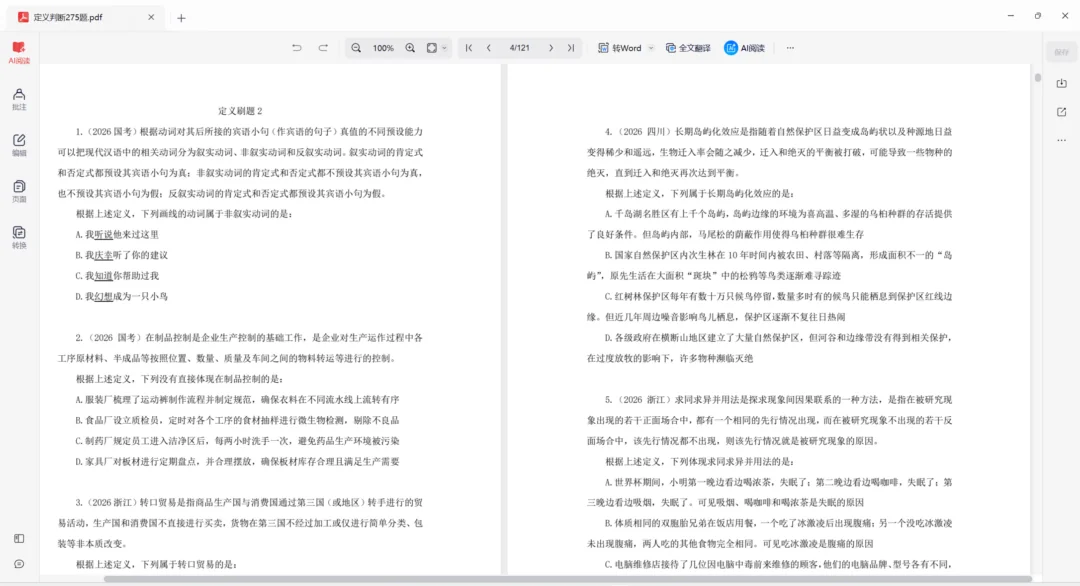Click the fit page view icon
The height and width of the screenshot is (586, 1080).
coord(432,48)
